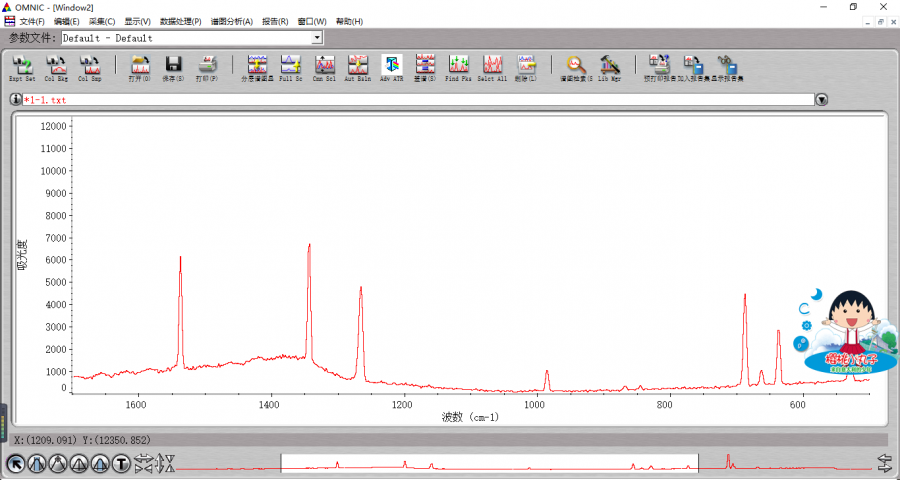Open the 参数文件 Default dropdown
900x480 pixels.
317,38
